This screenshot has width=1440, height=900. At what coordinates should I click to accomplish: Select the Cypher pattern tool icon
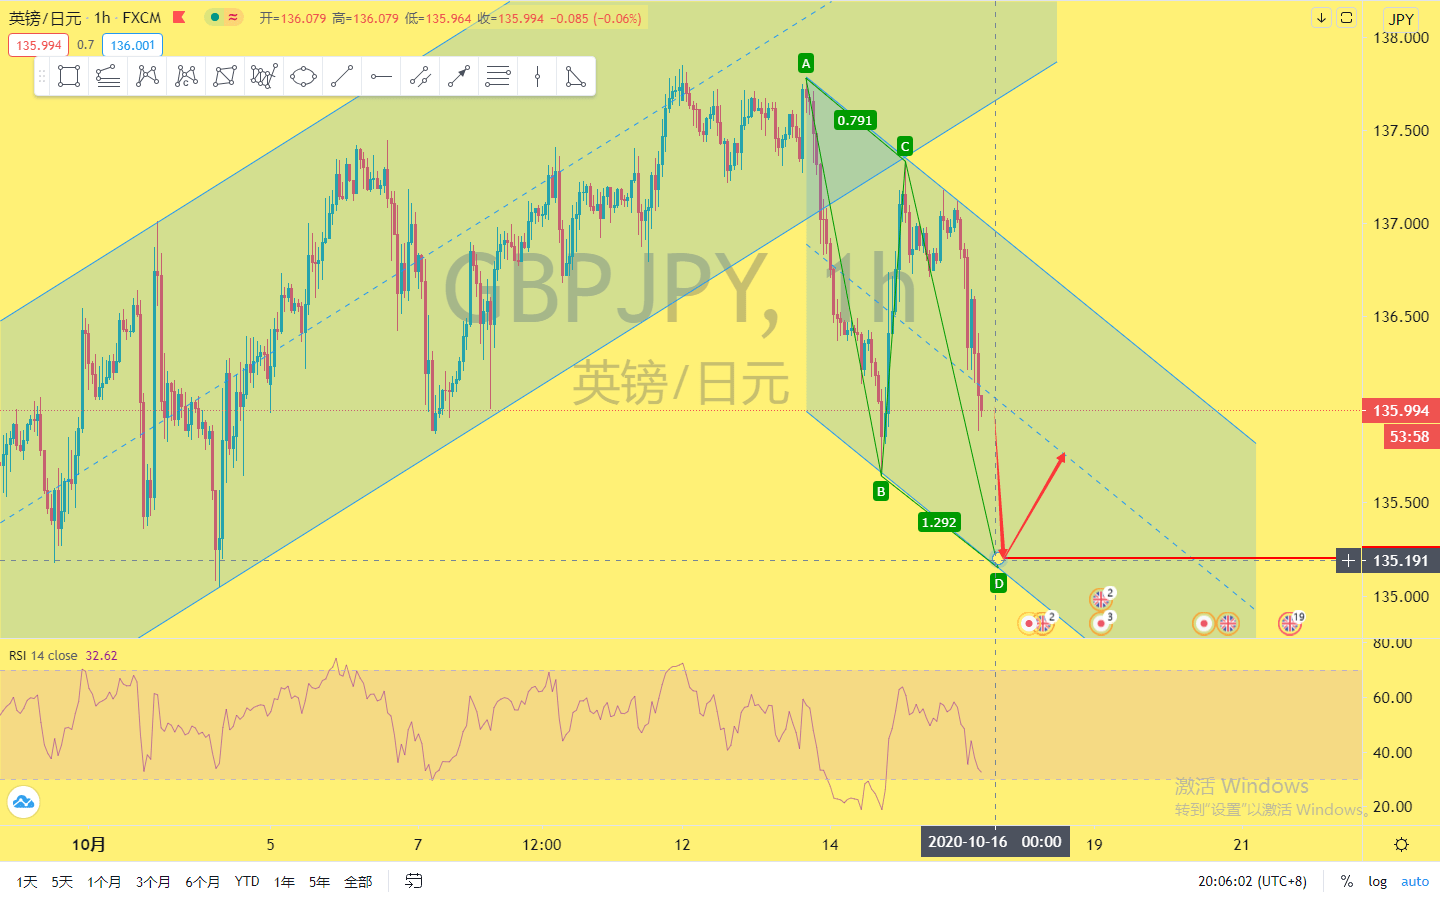point(186,76)
